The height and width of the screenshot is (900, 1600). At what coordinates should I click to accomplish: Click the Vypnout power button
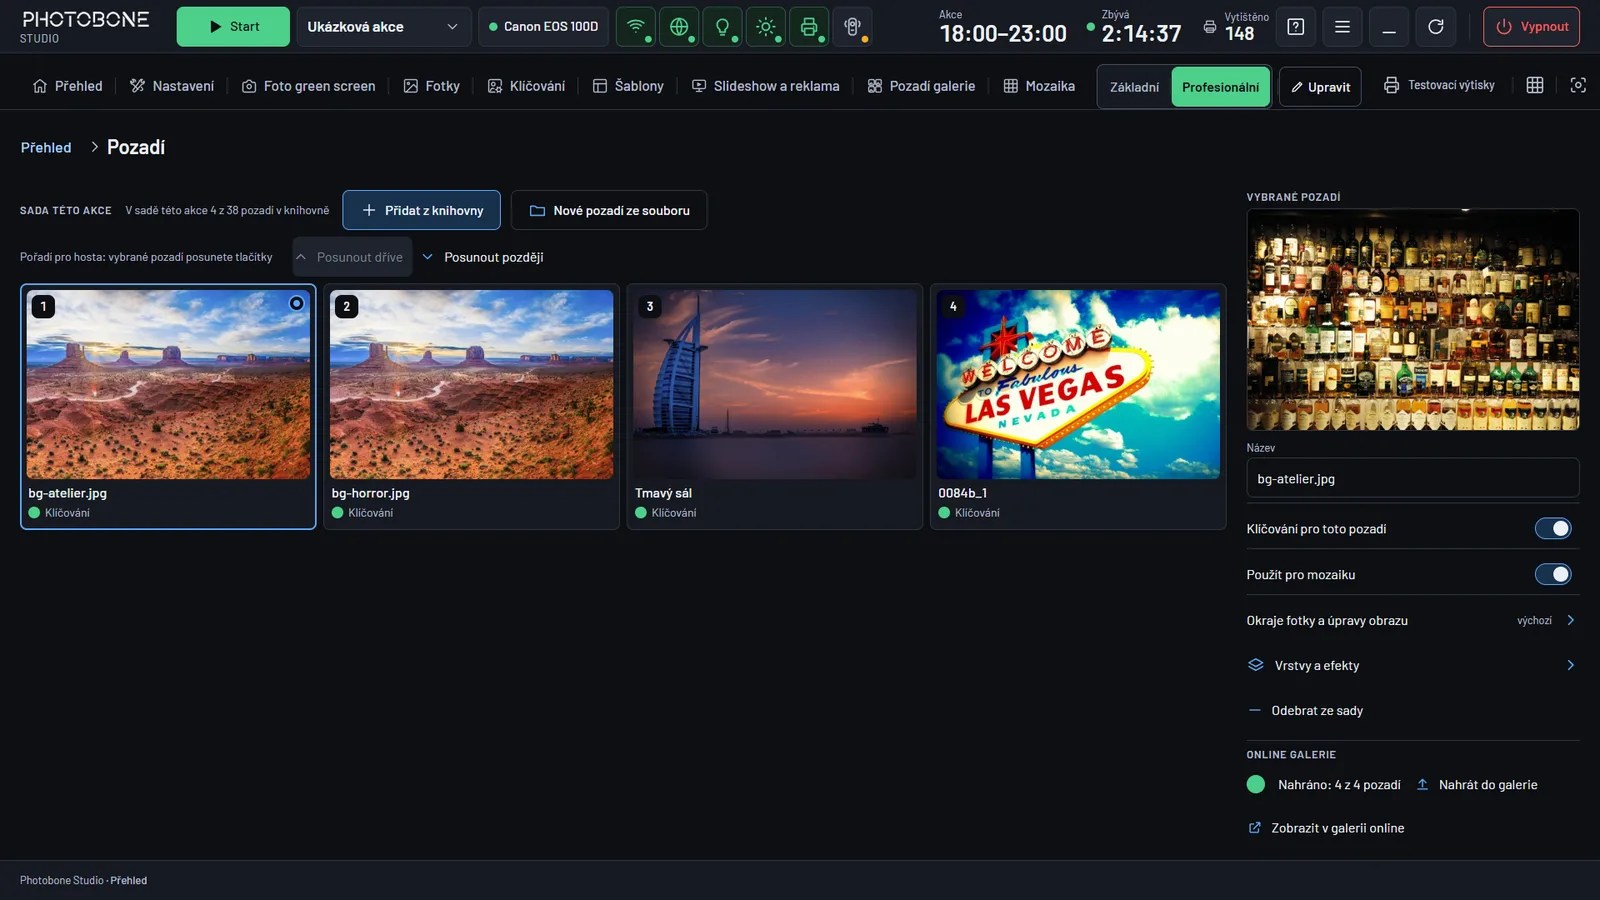(1532, 27)
